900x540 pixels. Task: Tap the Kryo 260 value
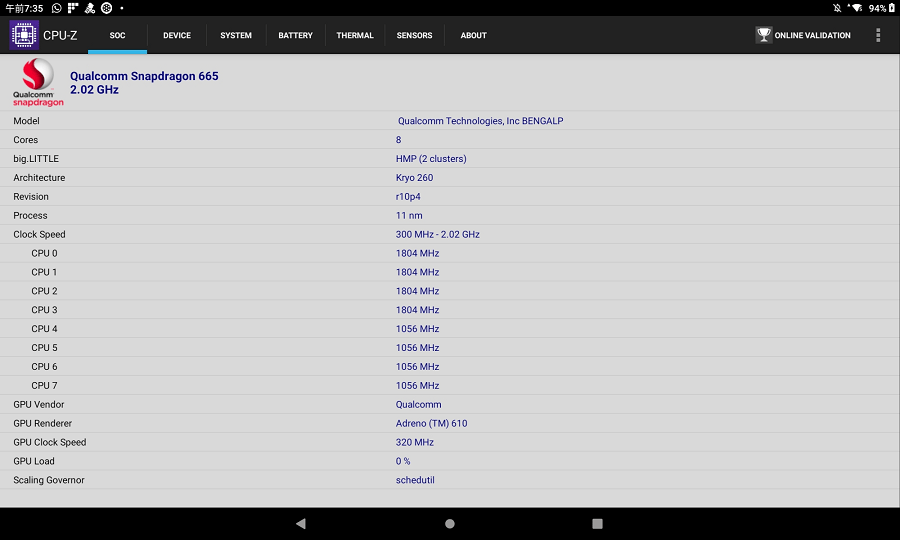coord(414,177)
